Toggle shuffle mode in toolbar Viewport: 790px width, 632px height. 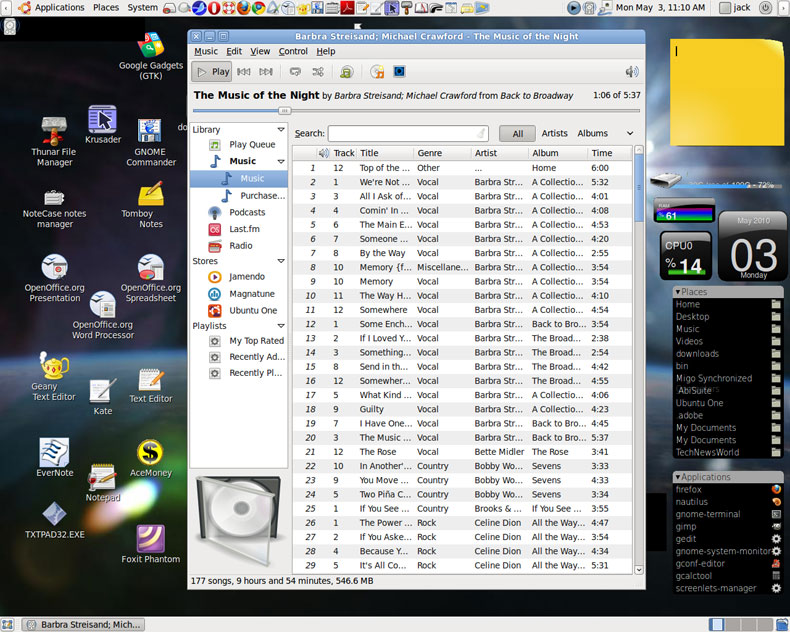tap(318, 72)
